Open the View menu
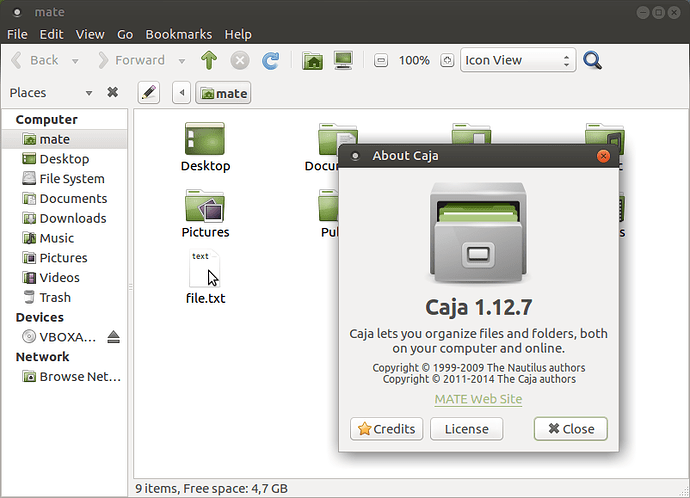The width and height of the screenshot is (690, 498). pyautogui.click(x=90, y=34)
